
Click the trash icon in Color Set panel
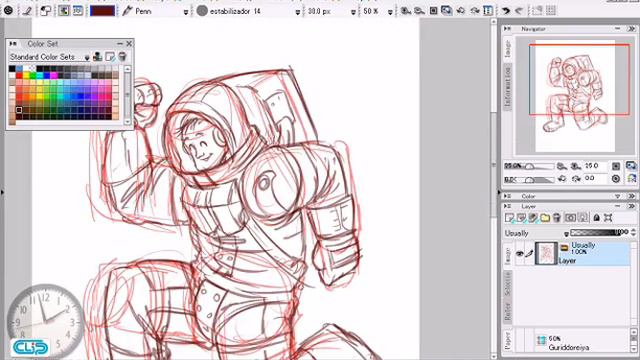(x=122, y=56)
